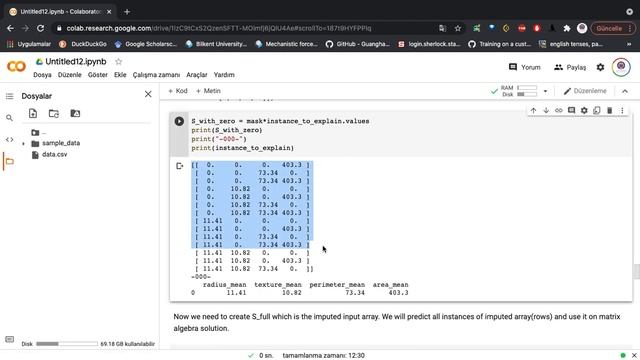Open Chrome extensions puzzle icon
Image resolution: width=640 pixels, height=360 pixels.
pyautogui.click(x=567, y=28)
